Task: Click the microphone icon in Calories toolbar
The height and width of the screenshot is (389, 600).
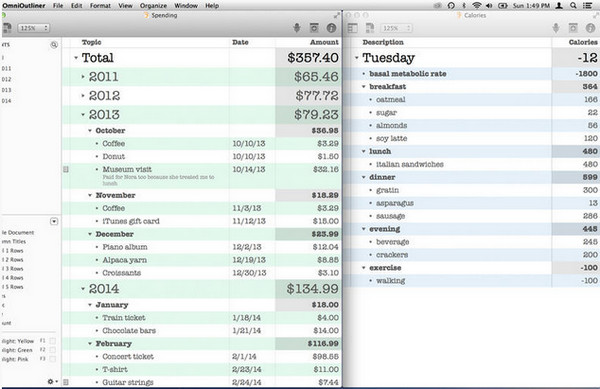Action: click(x=556, y=28)
